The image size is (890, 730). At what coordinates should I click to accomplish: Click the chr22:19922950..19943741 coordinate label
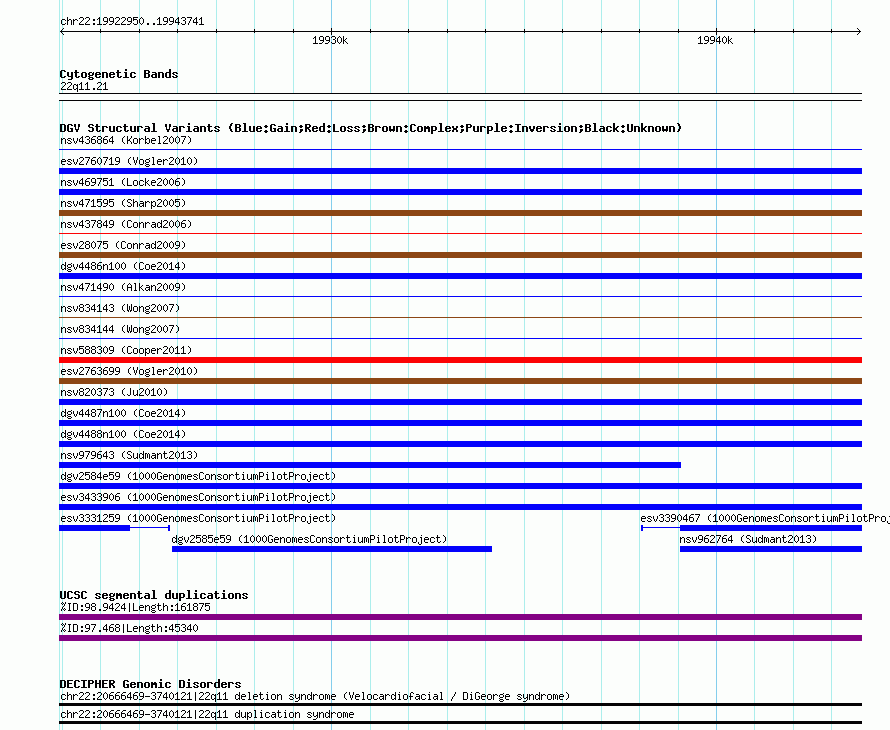(132, 21)
